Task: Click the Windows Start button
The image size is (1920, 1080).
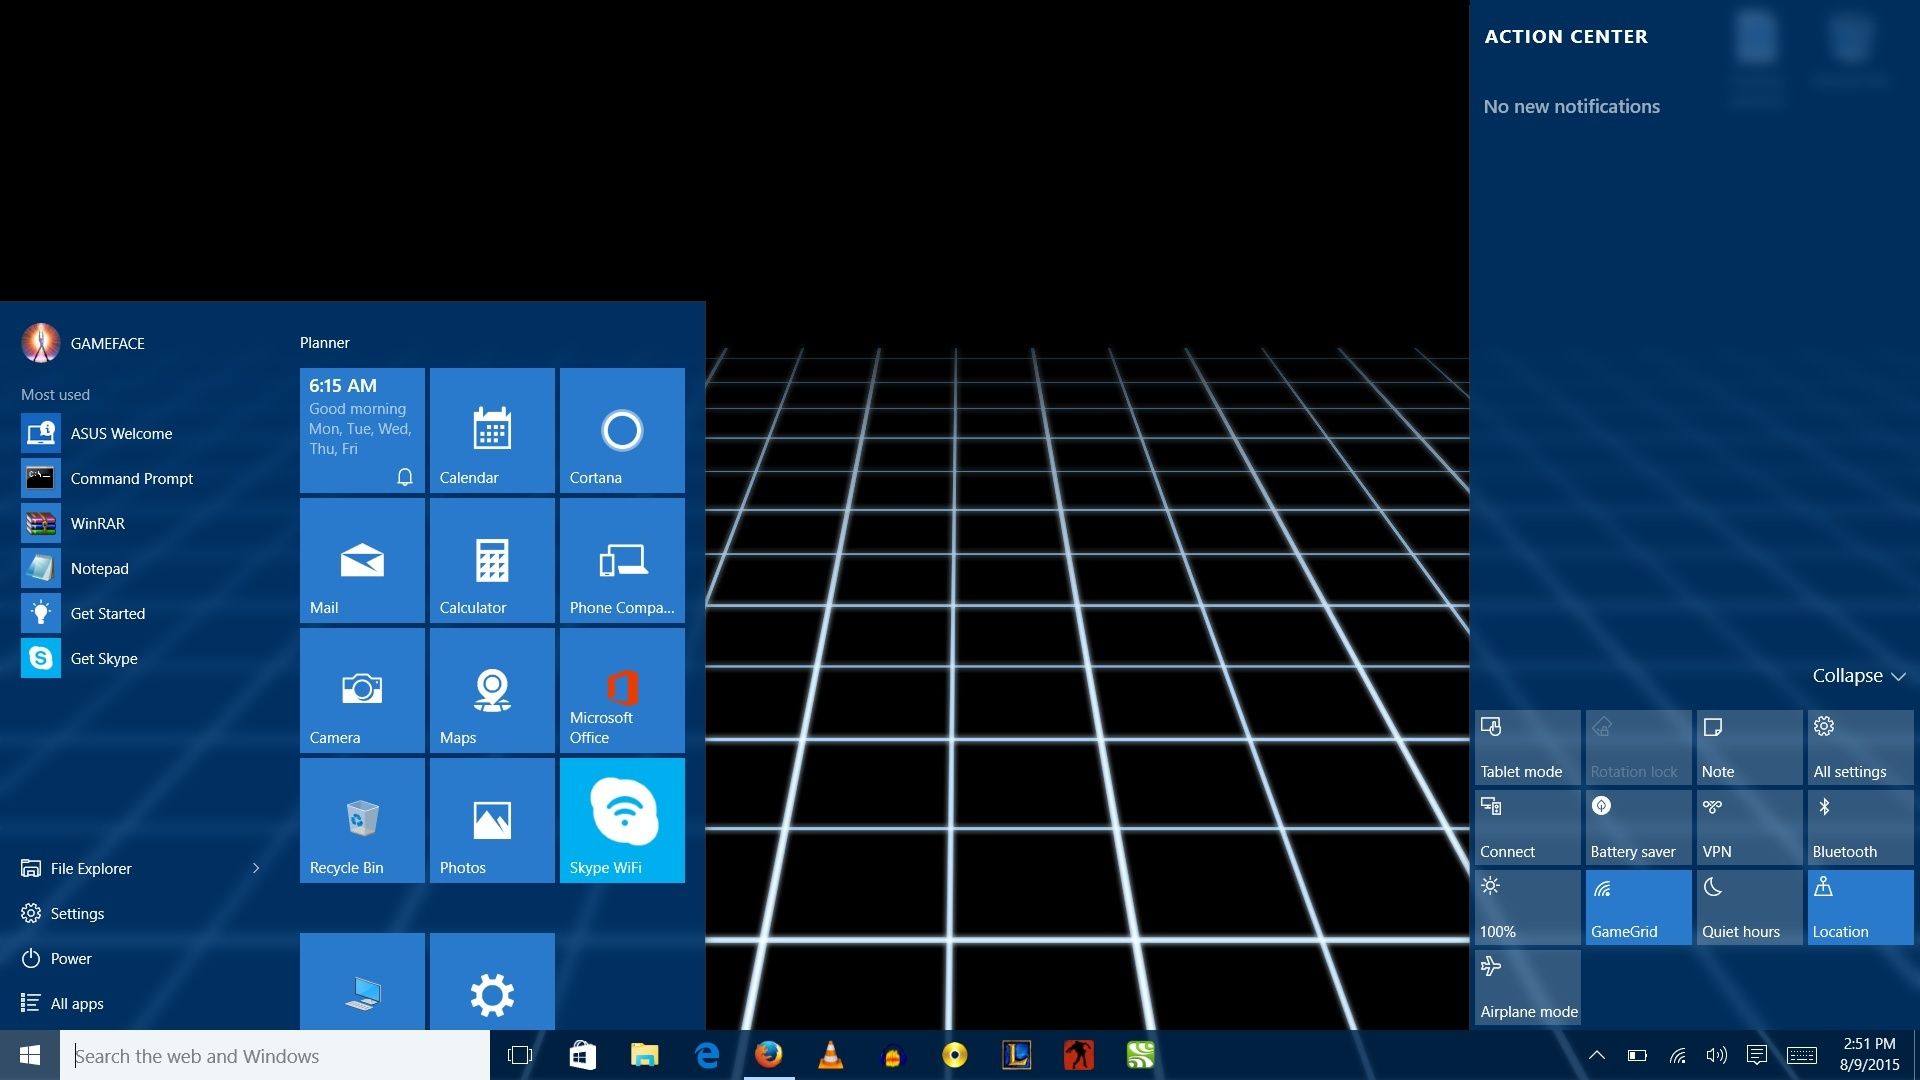Action: [30, 1055]
